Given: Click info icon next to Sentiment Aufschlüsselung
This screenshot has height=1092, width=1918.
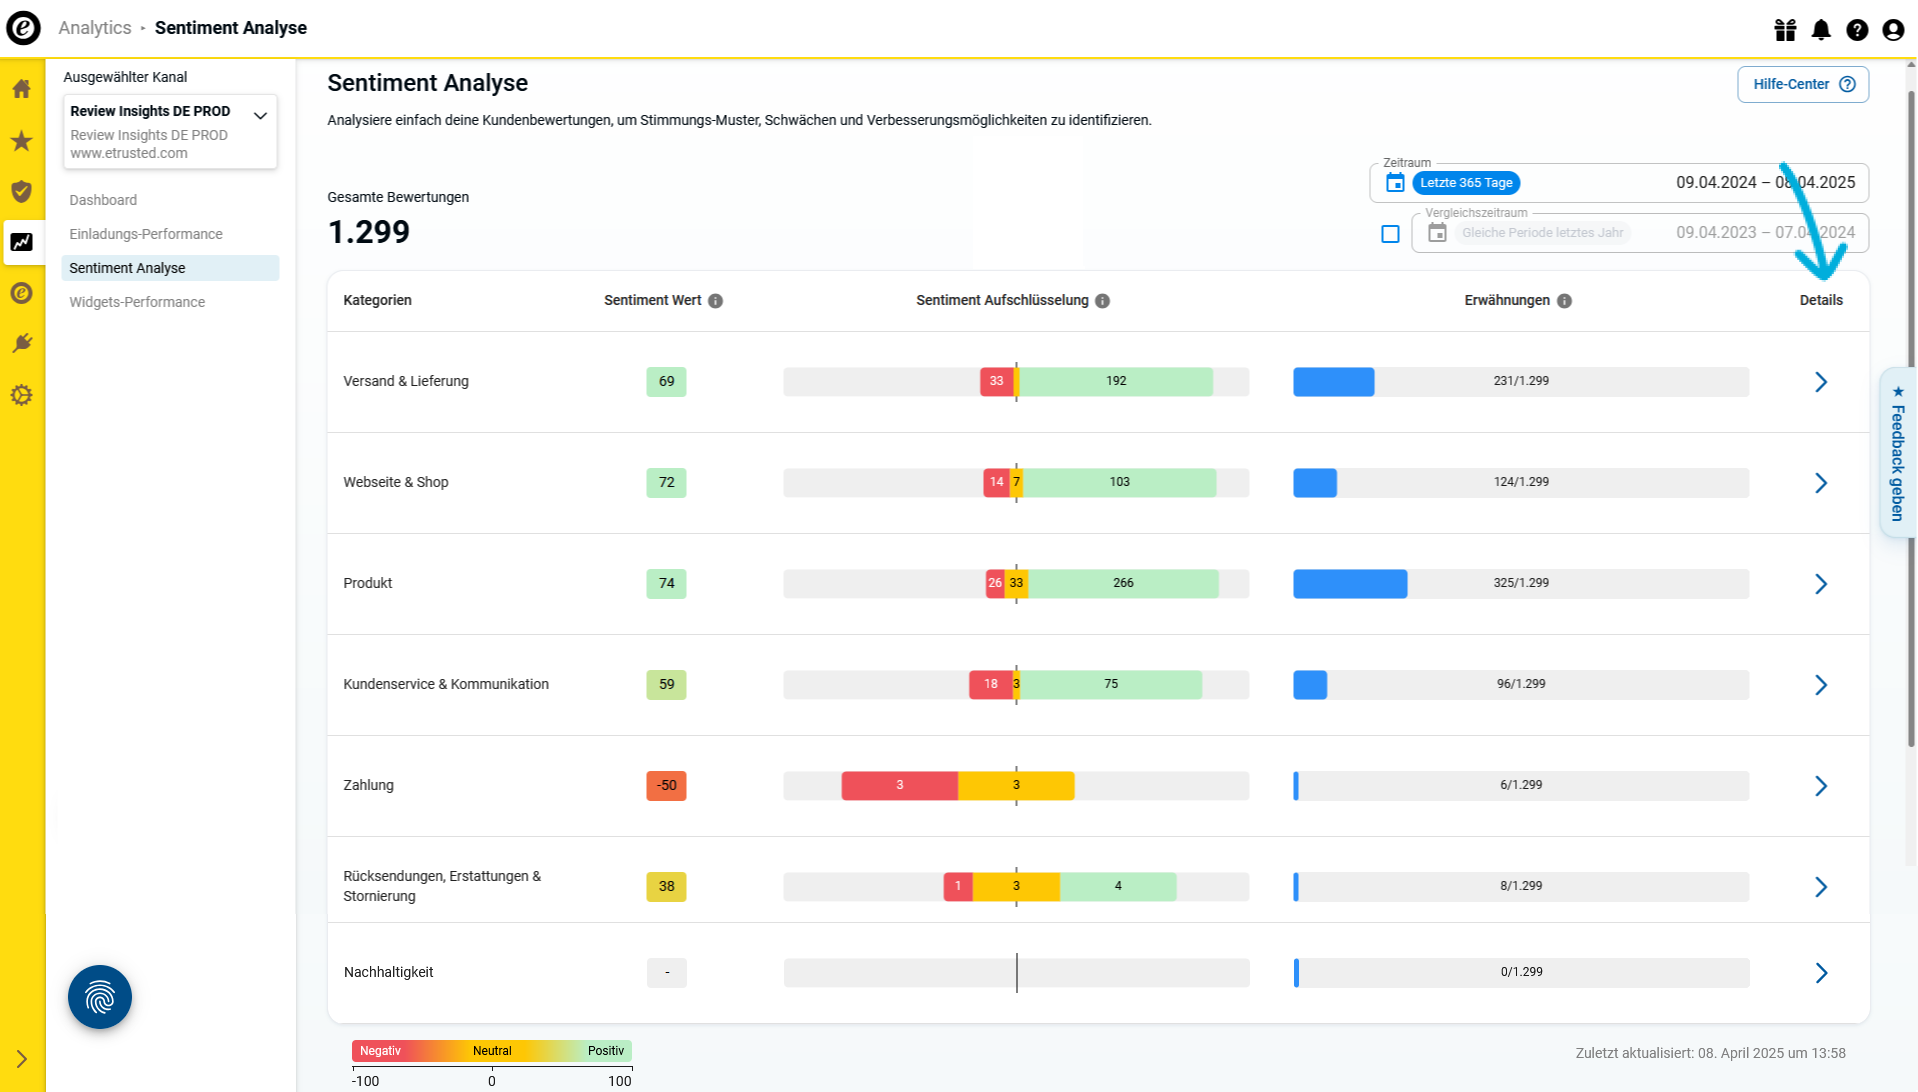Looking at the screenshot, I should point(1102,301).
